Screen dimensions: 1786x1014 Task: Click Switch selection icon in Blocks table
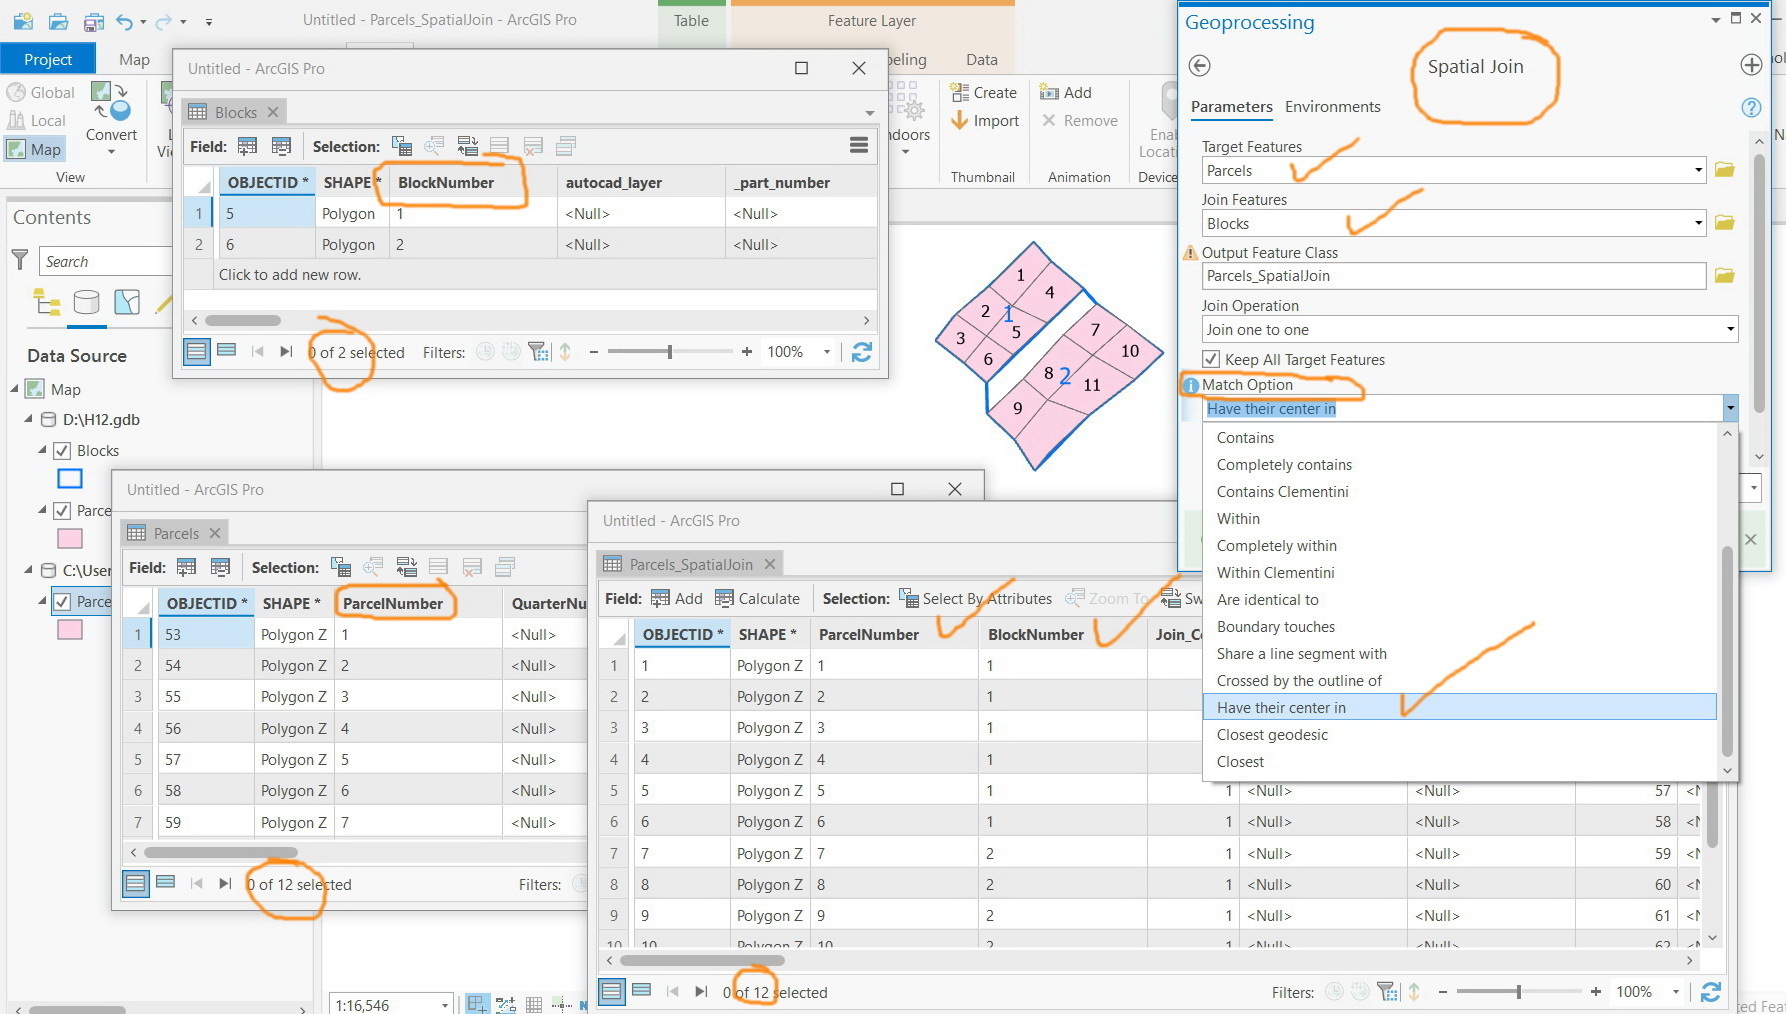pyautogui.click(x=467, y=146)
